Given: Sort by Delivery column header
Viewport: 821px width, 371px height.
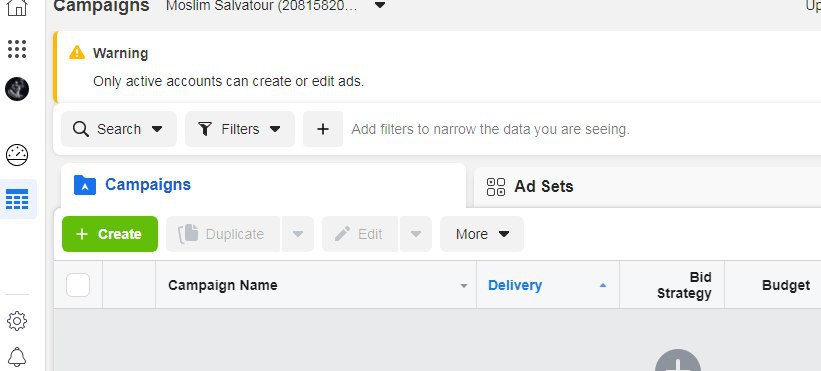Looking at the screenshot, I should click(515, 285).
